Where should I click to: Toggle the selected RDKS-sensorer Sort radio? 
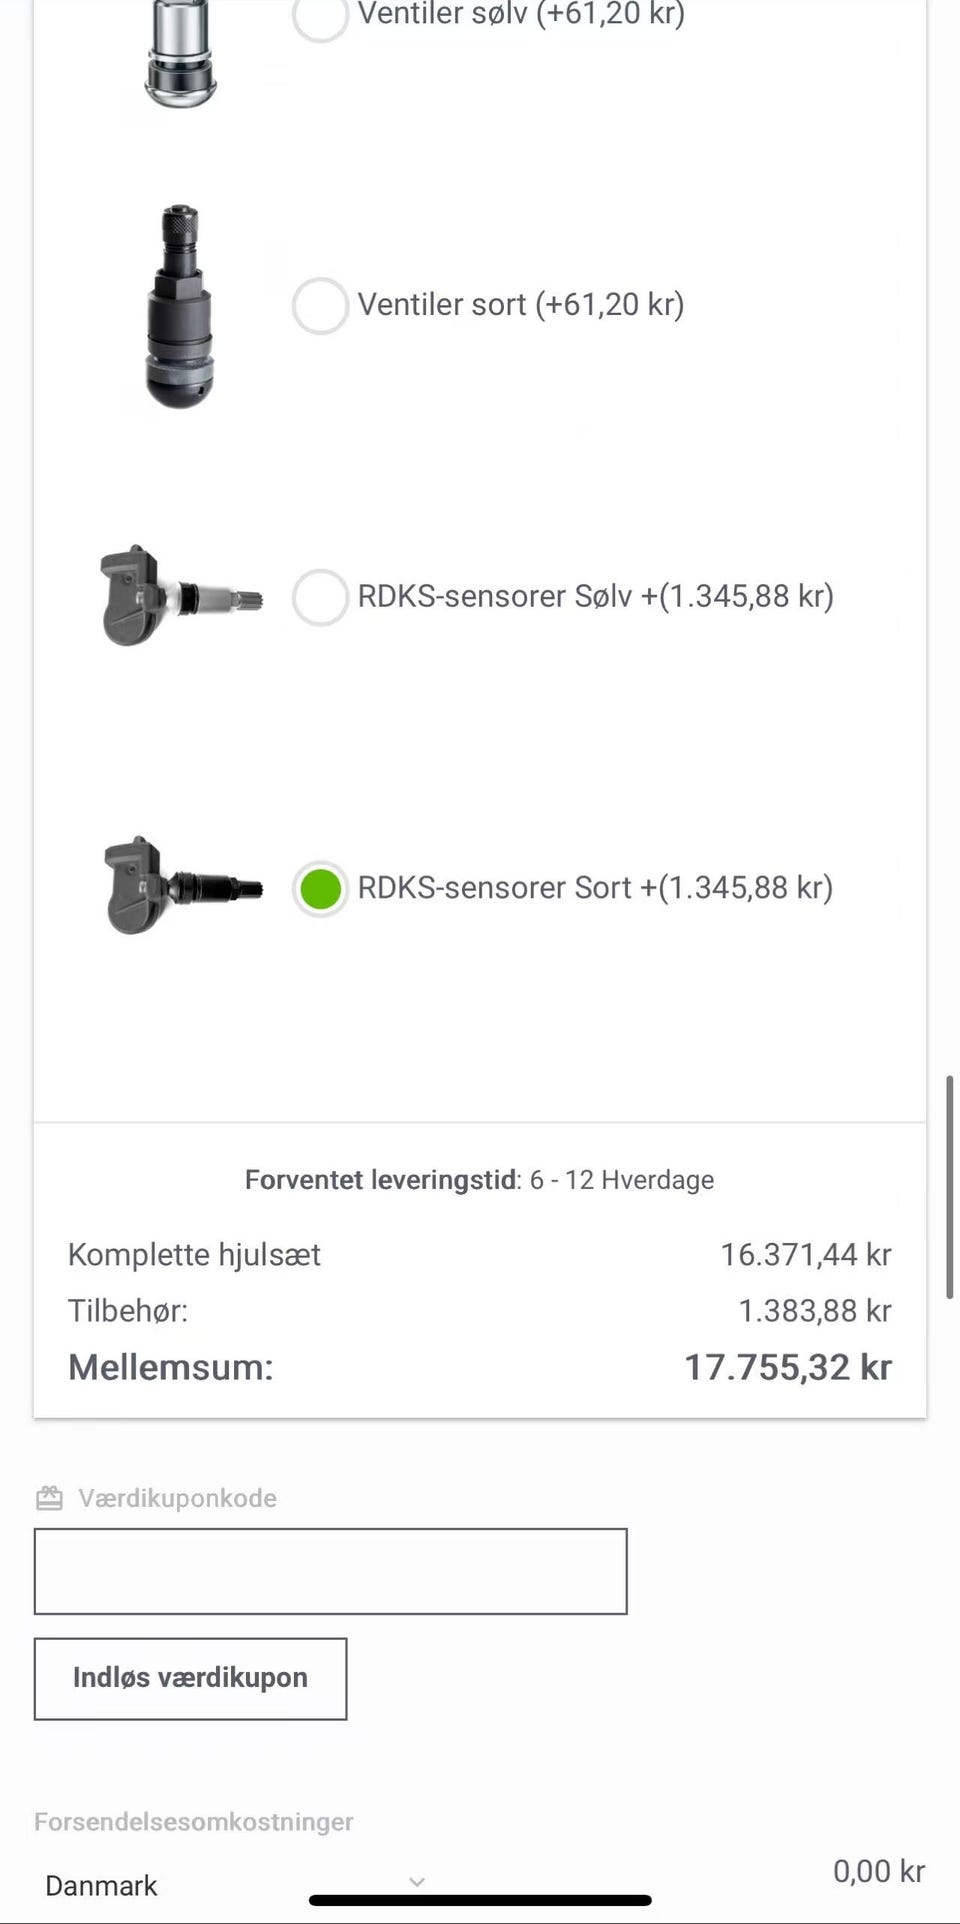pyautogui.click(x=320, y=888)
